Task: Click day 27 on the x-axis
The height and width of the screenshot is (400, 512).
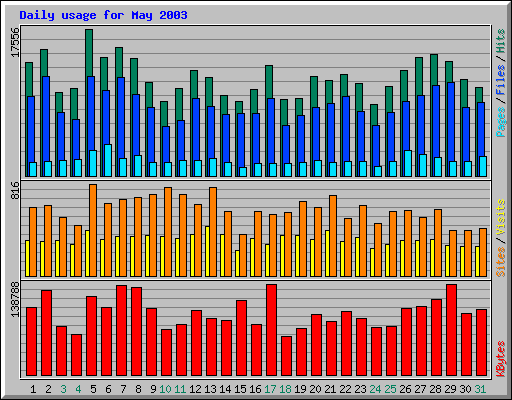Action: (x=420, y=389)
